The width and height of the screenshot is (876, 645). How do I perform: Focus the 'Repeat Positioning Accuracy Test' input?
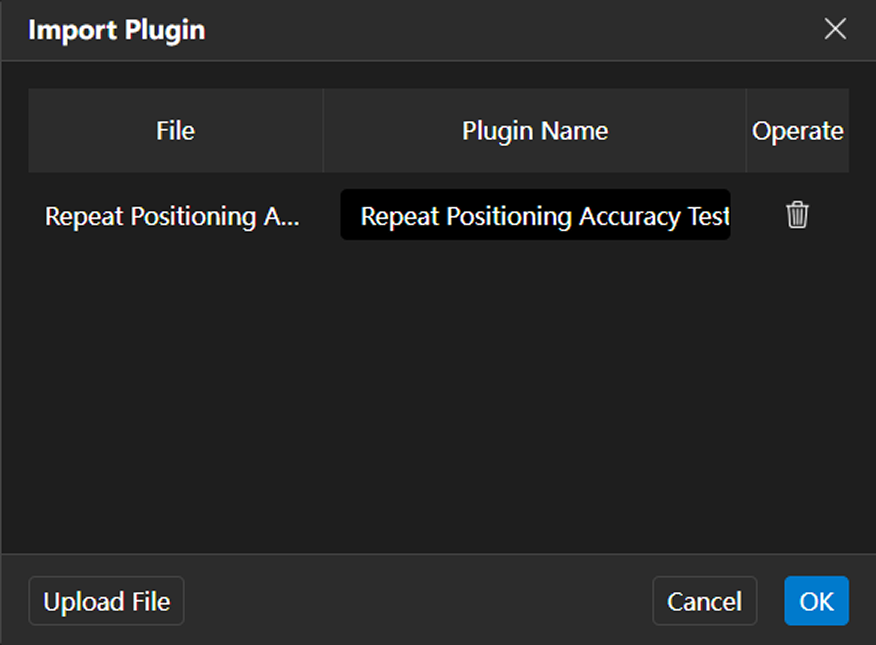tap(535, 216)
